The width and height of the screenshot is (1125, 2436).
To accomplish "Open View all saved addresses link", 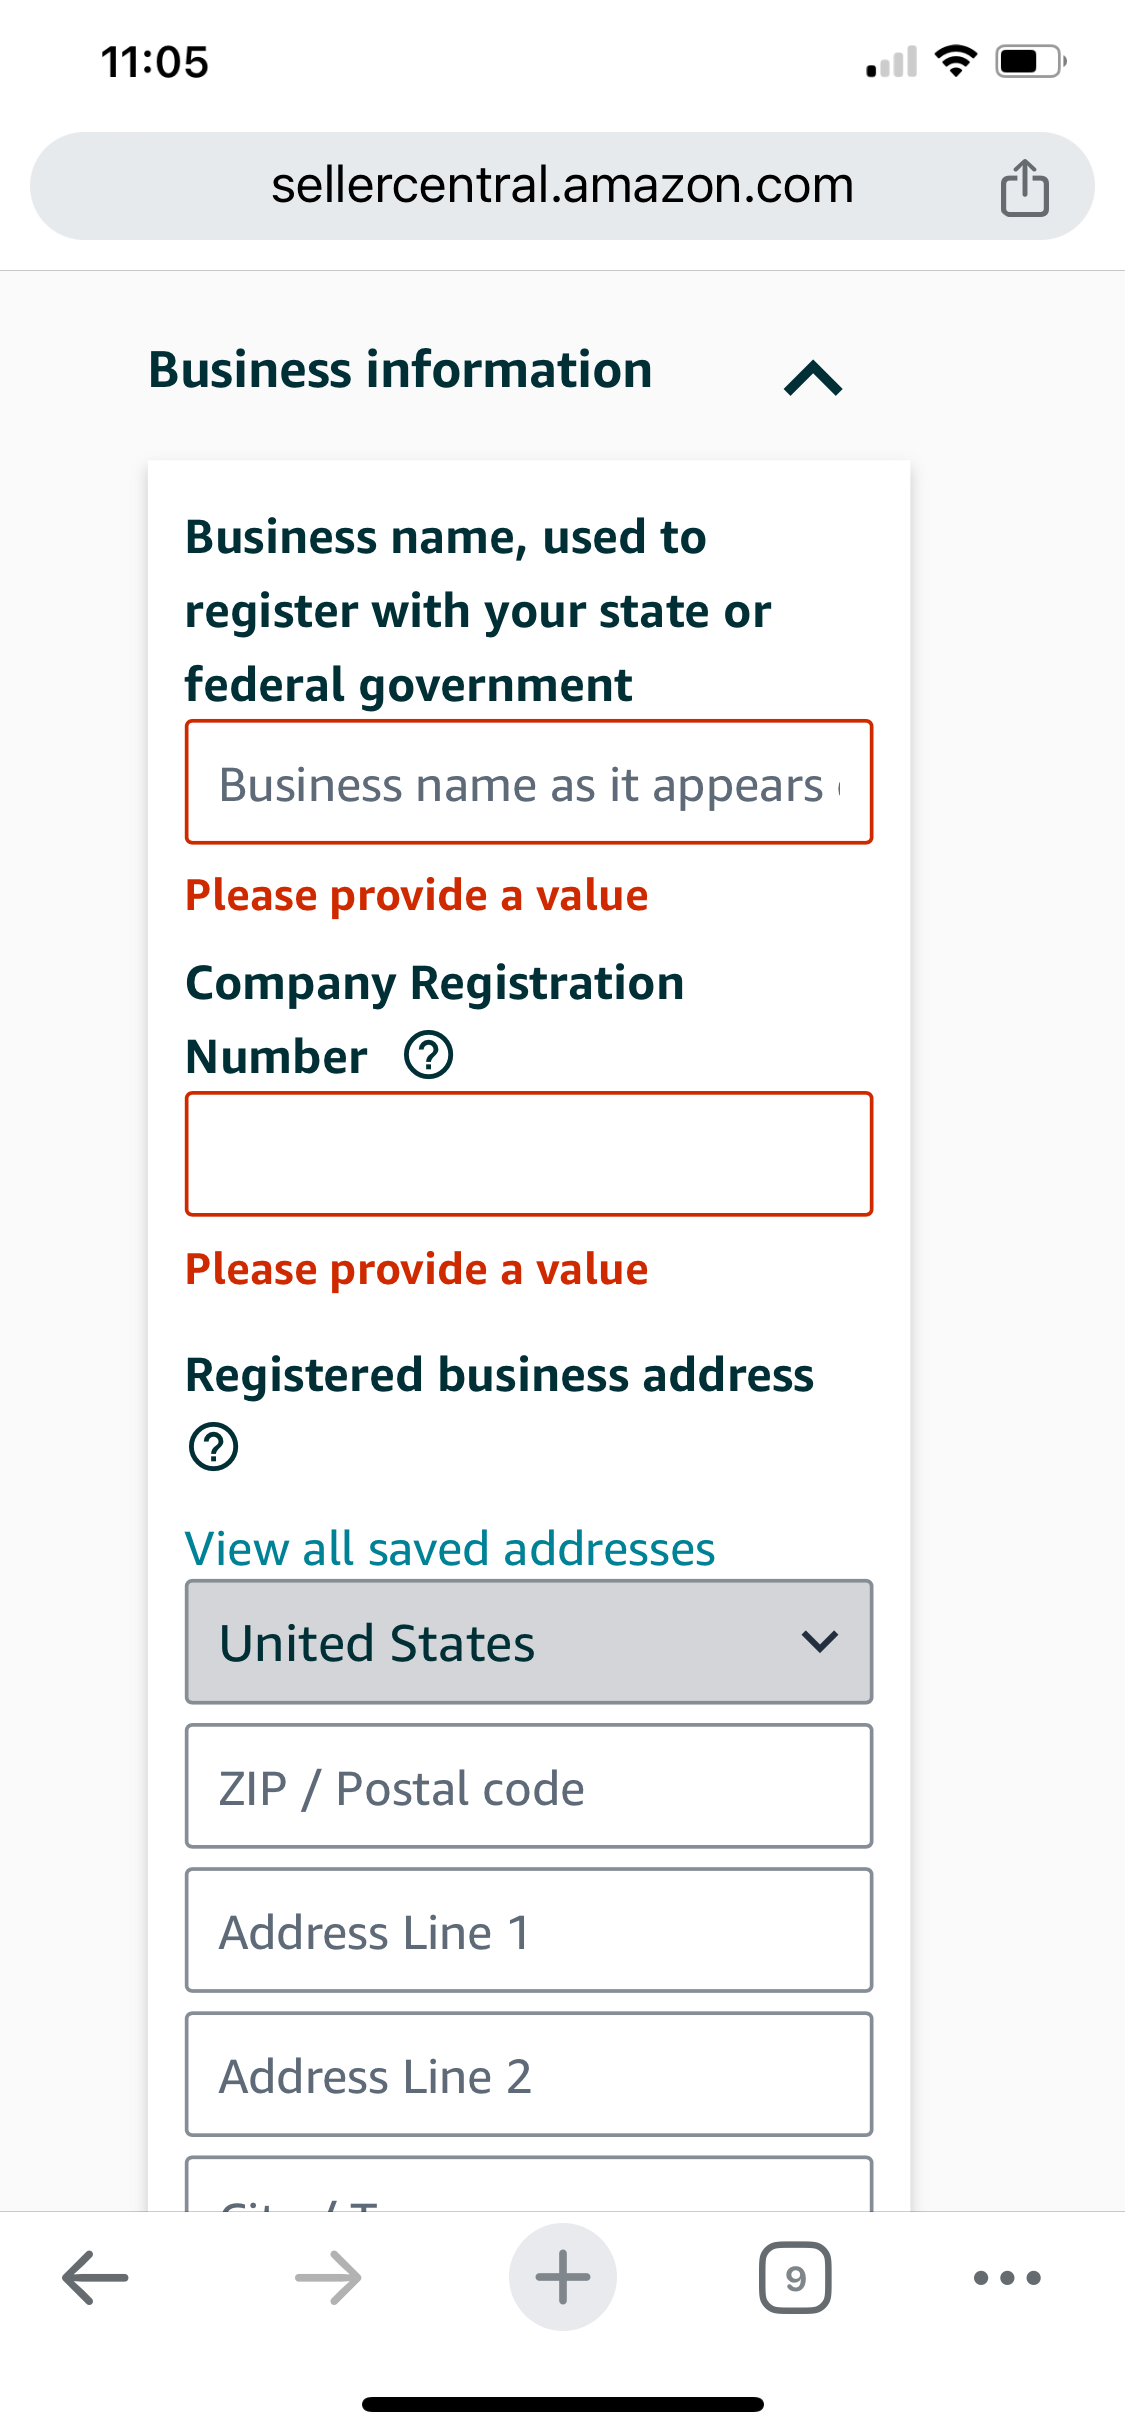I will [x=450, y=1548].
